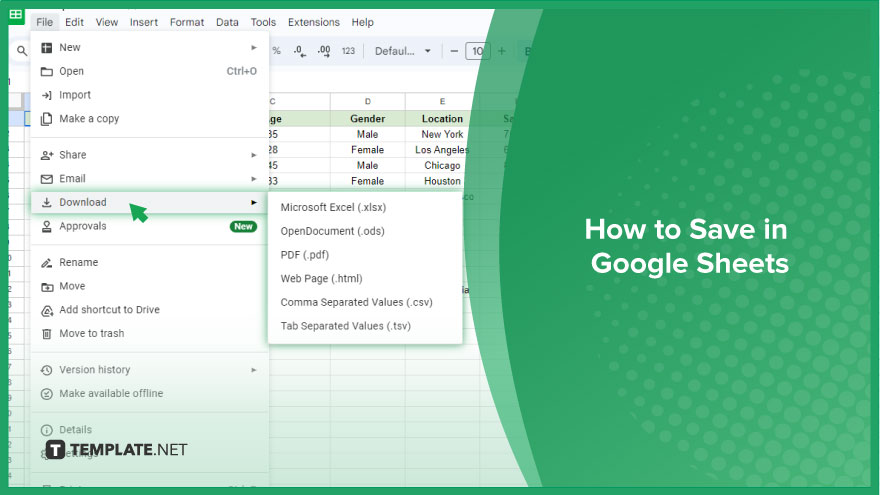Expand the New submenu arrow
The image size is (880, 495).
[x=254, y=48]
